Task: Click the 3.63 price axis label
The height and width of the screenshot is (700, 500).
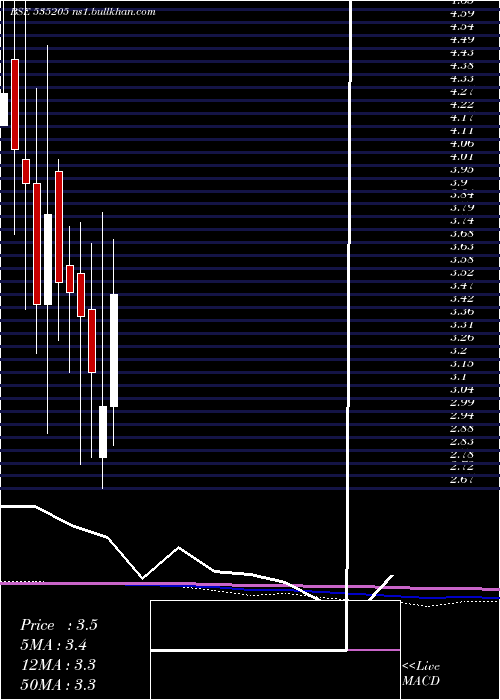Action: (462, 246)
